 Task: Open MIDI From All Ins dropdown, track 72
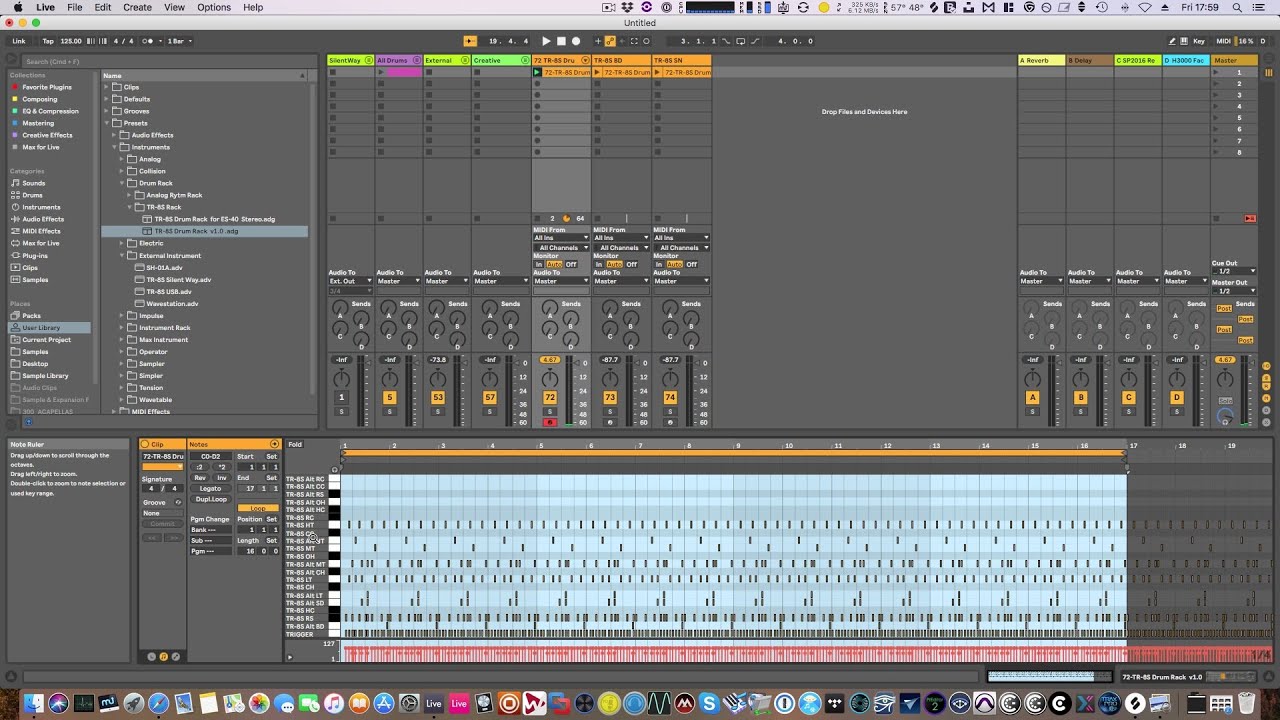click(x=561, y=238)
